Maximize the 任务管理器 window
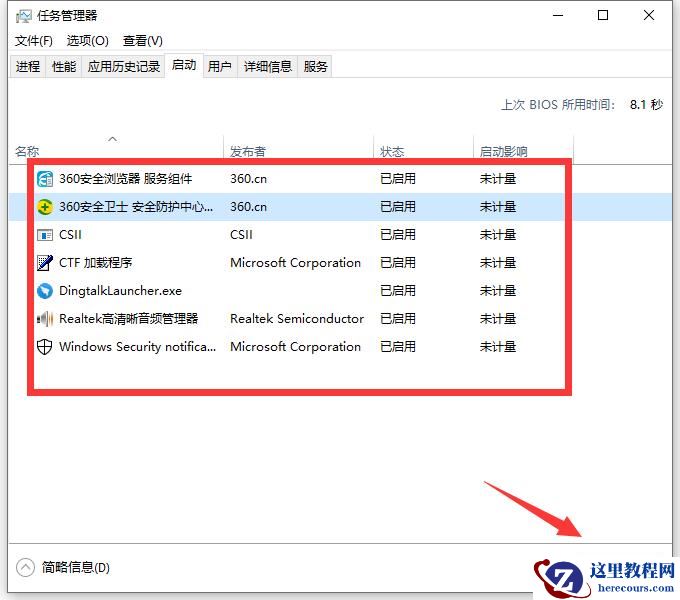 603,16
